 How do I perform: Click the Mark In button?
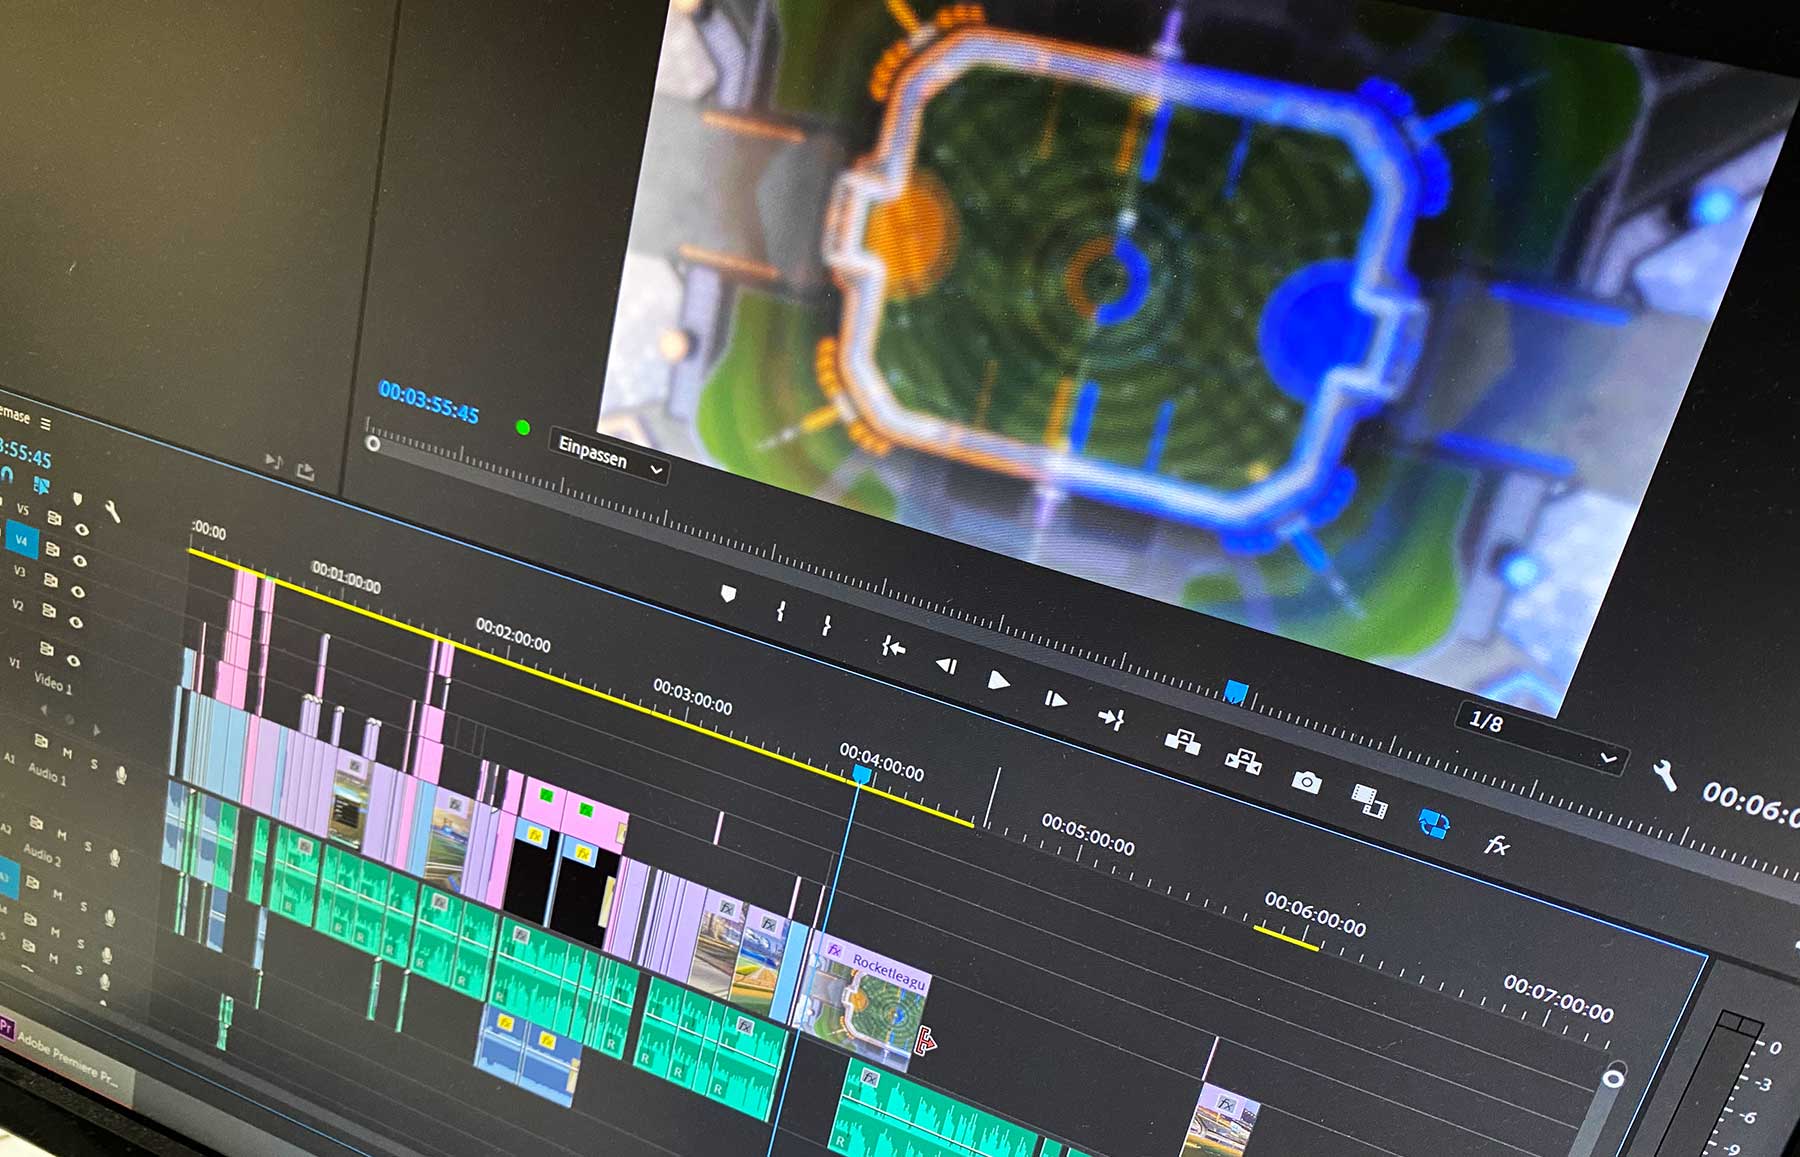coord(780,611)
